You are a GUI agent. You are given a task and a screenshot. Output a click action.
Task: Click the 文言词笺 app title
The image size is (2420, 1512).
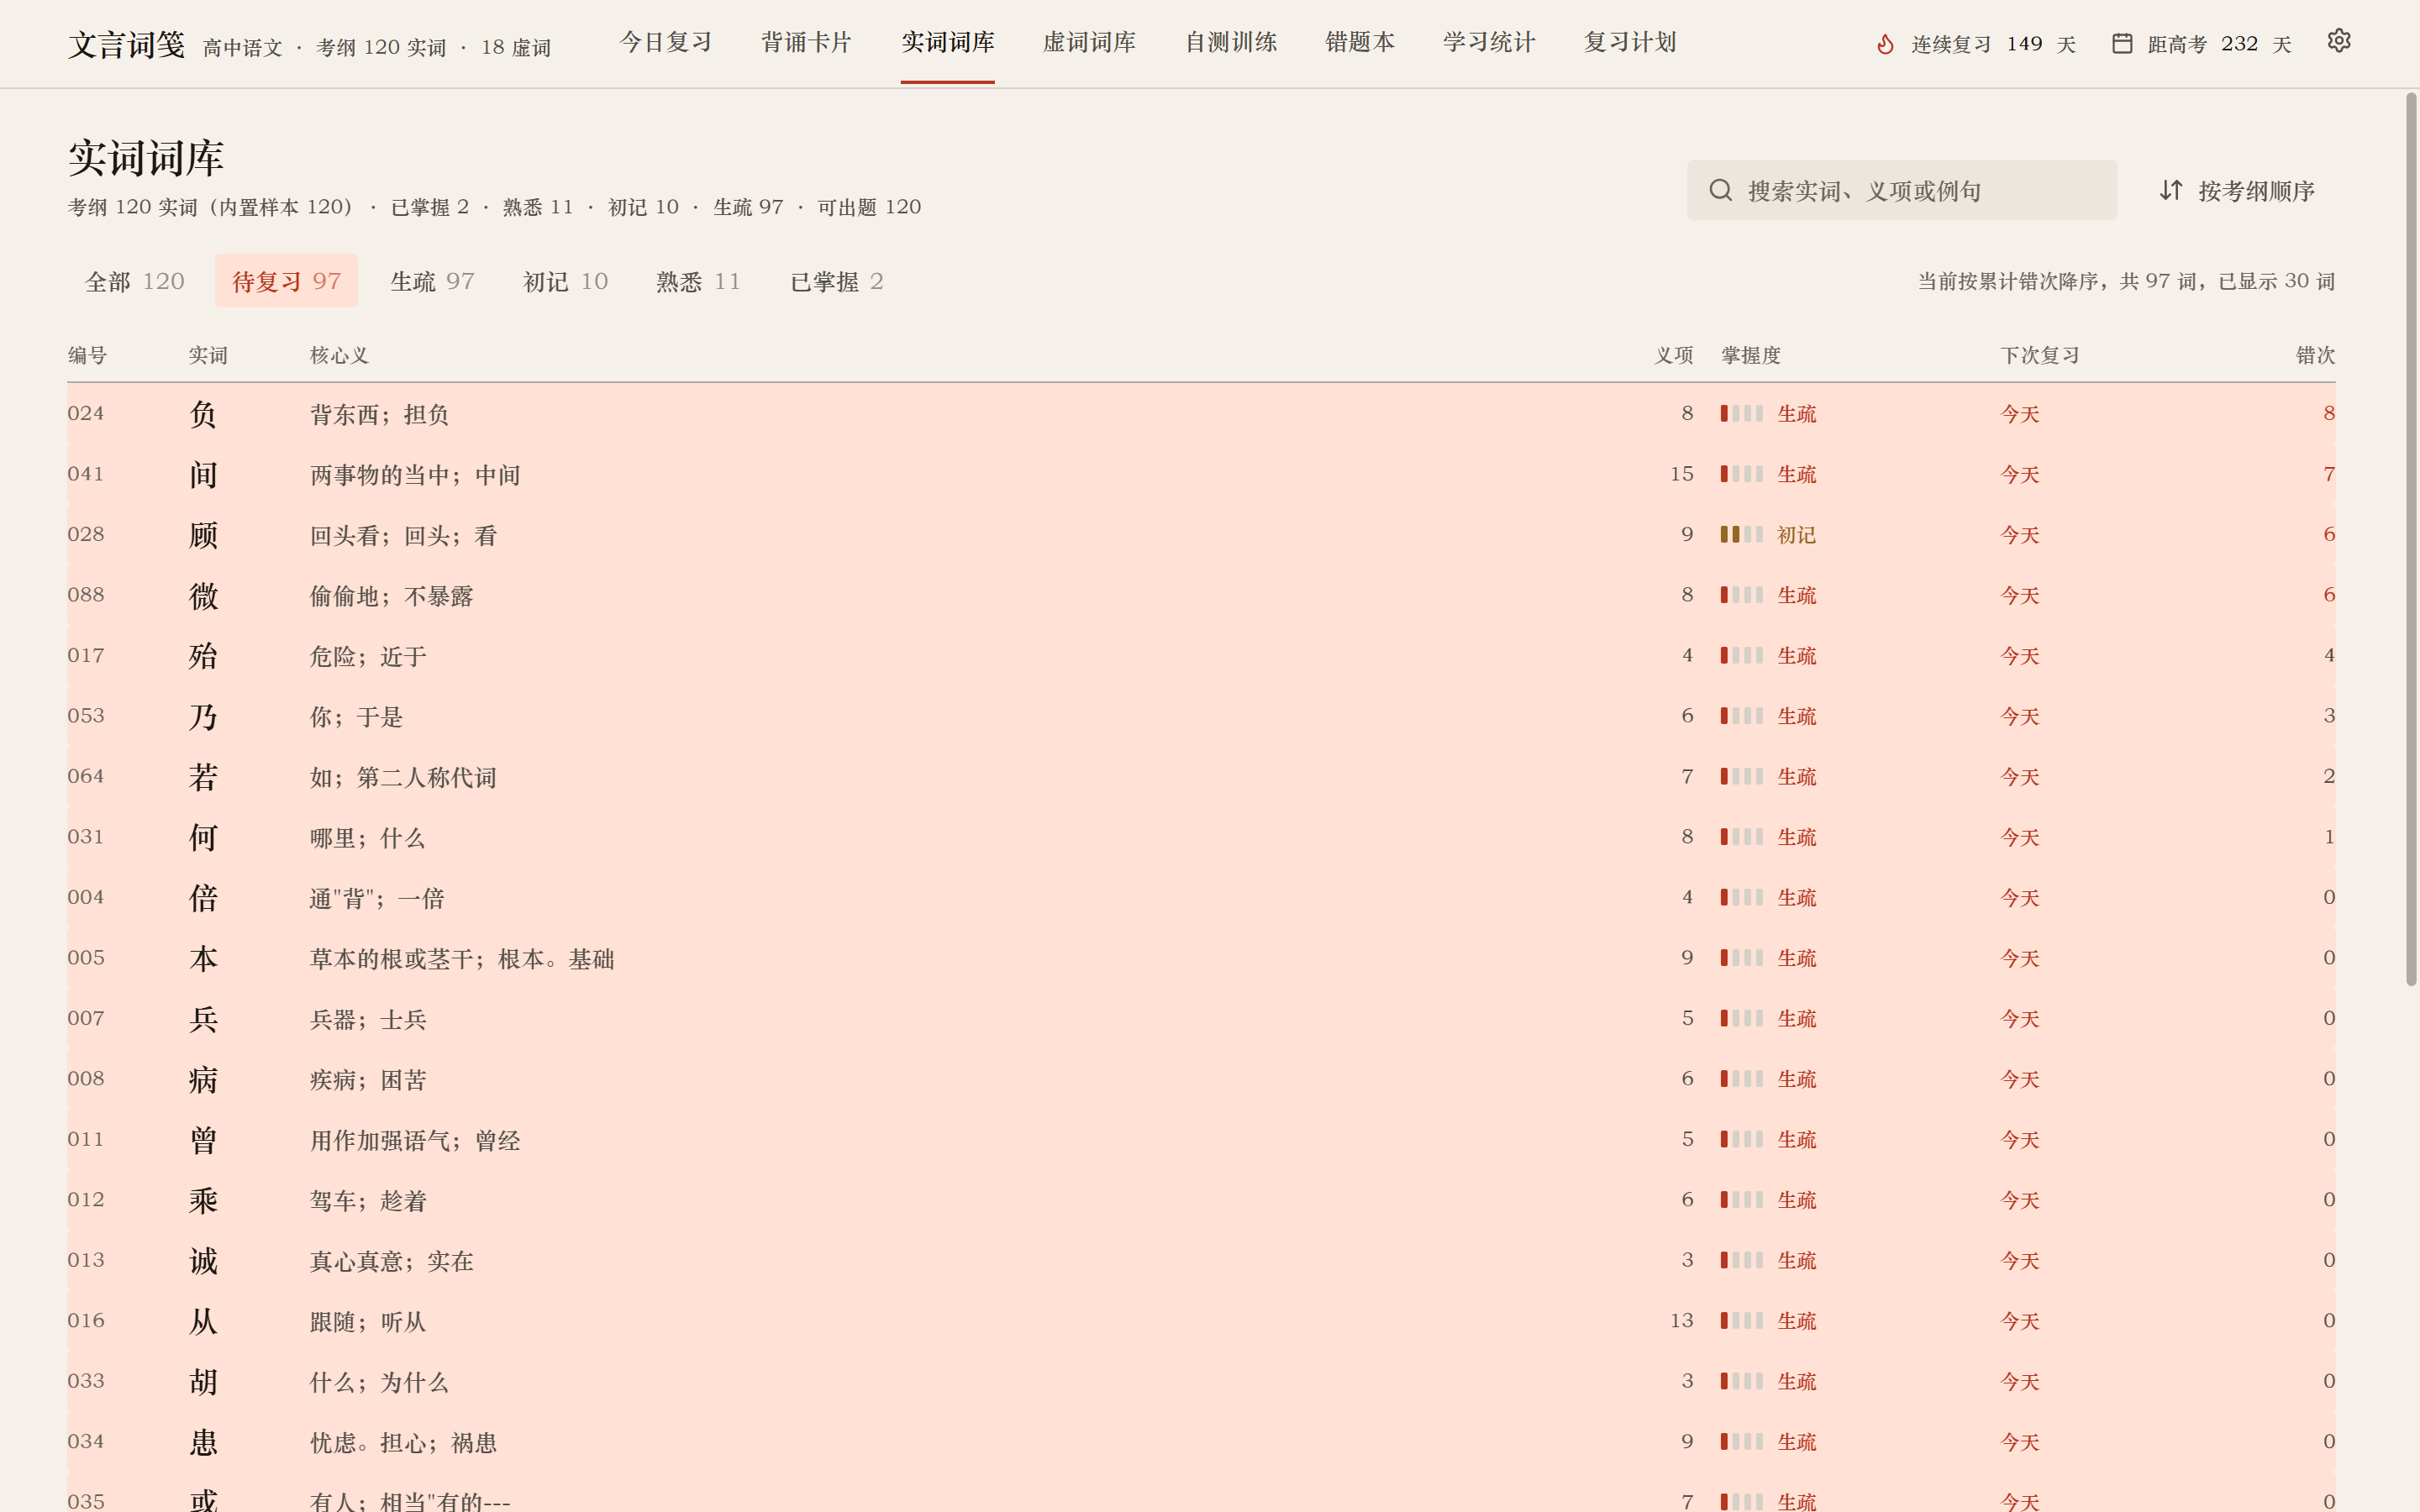127,44
